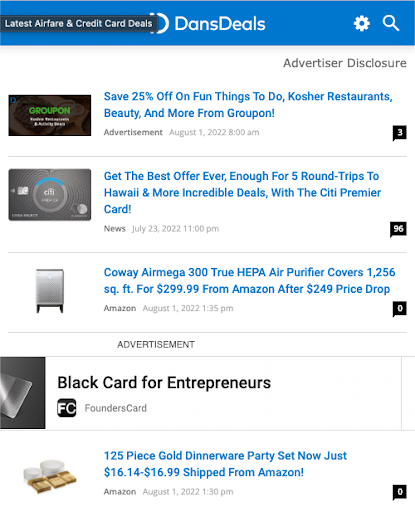Image resolution: width=415 pixels, height=512 pixels.
Task: Open the Coway Airmega air purifier article
Action: (249, 281)
